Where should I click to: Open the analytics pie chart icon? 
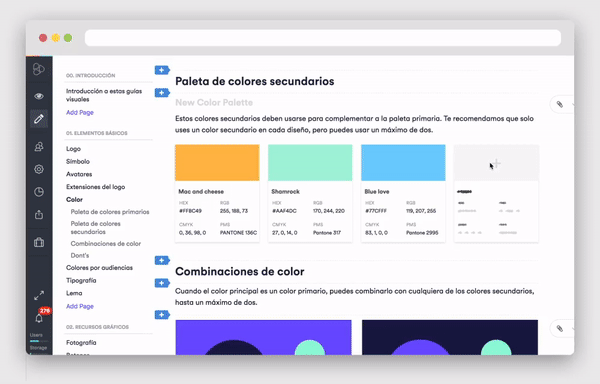coord(39,192)
